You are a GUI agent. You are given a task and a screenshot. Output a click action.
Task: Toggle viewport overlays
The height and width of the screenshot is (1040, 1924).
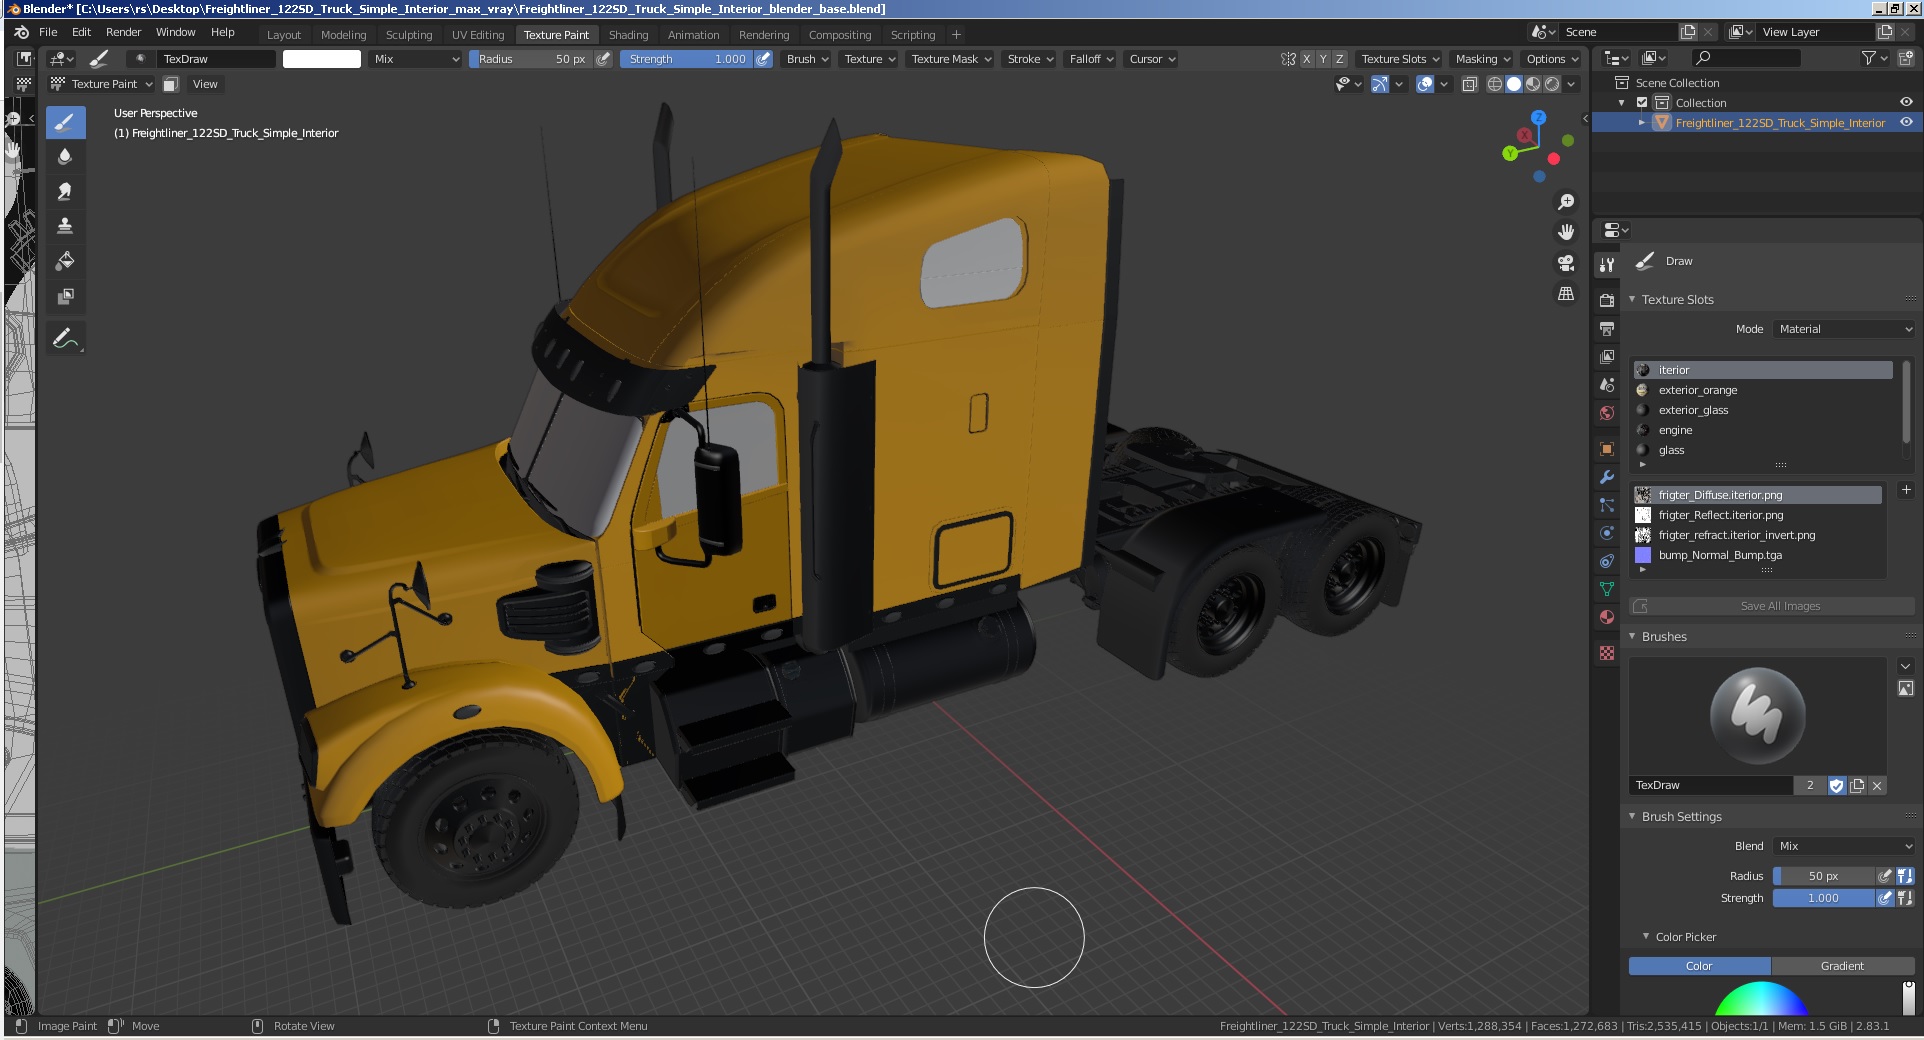tap(1426, 84)
